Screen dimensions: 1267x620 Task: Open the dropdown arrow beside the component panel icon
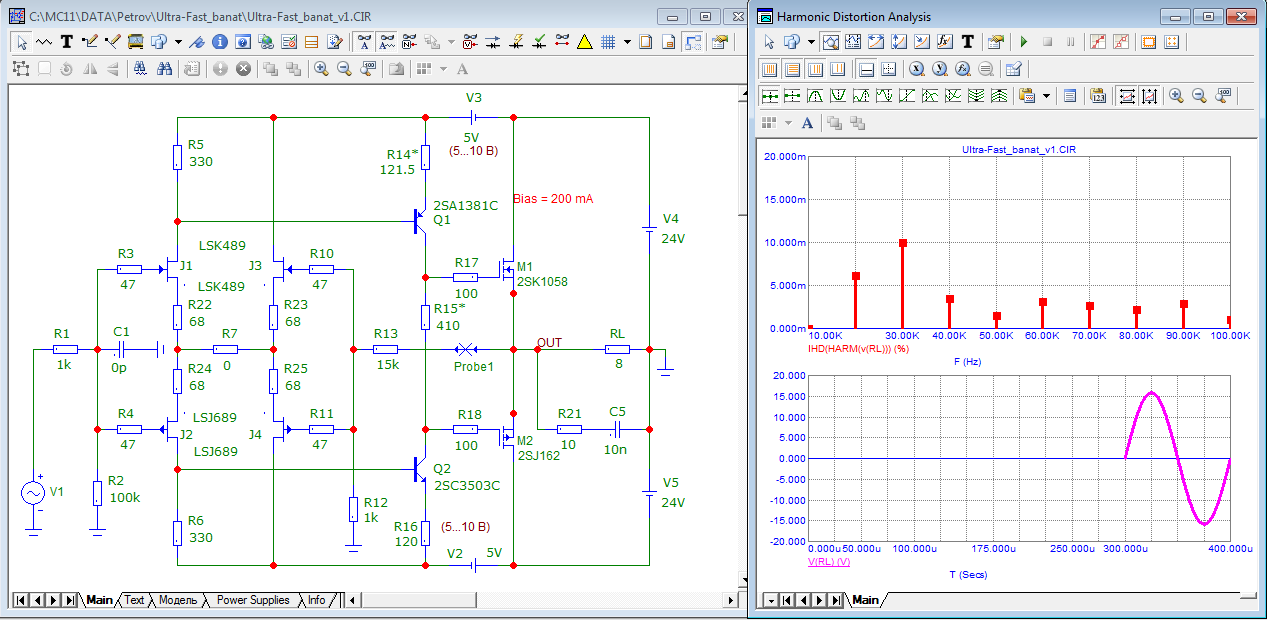(x=177, y=42)
